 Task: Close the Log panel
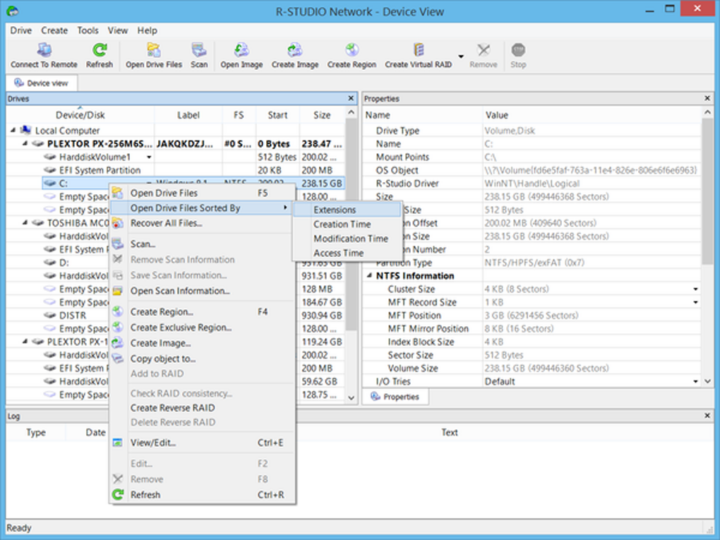707,416
